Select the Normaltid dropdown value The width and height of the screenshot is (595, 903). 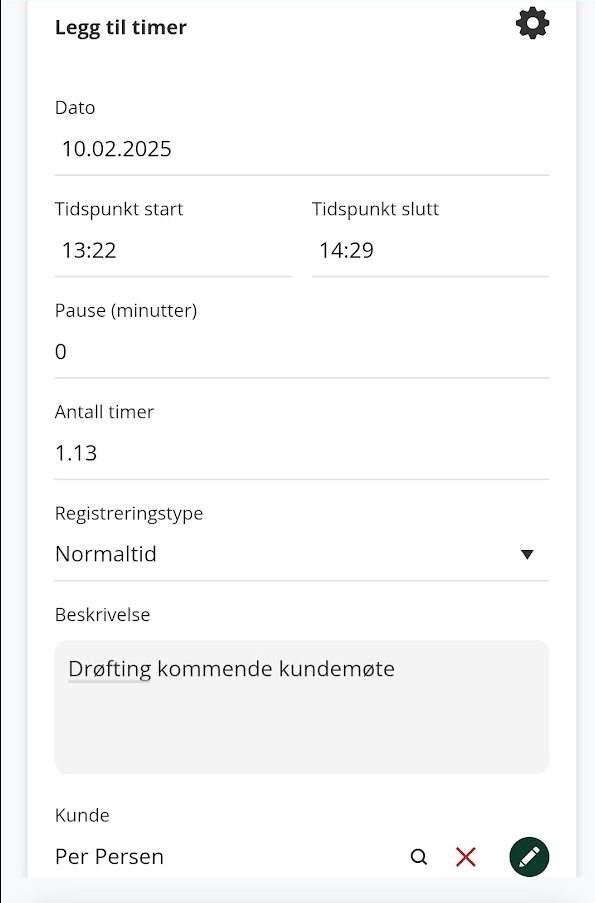pyautogui.click(x=105, y=554)
